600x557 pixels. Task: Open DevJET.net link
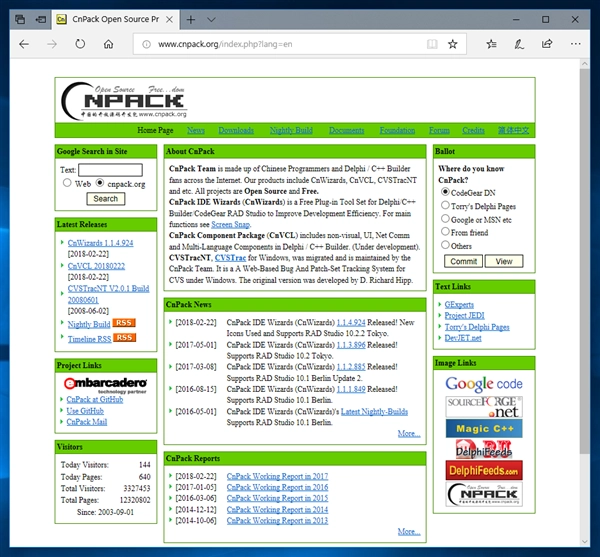pos(463,338)
